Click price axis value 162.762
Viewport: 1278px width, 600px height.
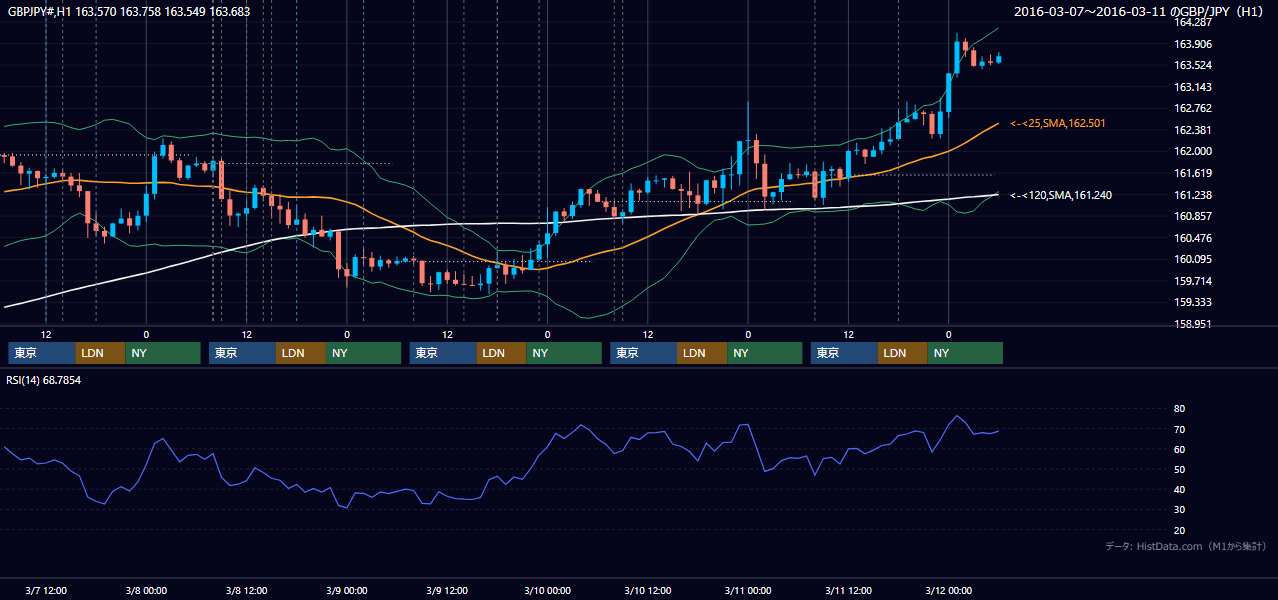point(1192,109)
